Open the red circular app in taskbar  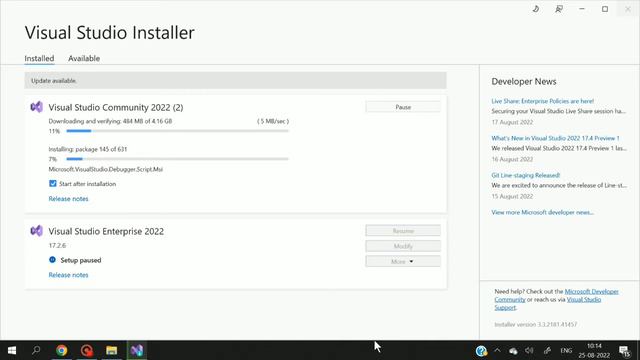click(87, 350)
